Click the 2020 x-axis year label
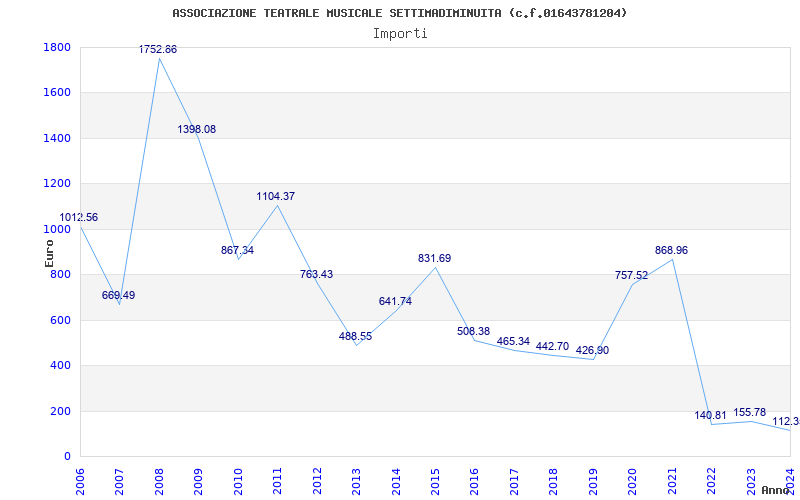This screenshot has width=800, height=500. (633, 482)
